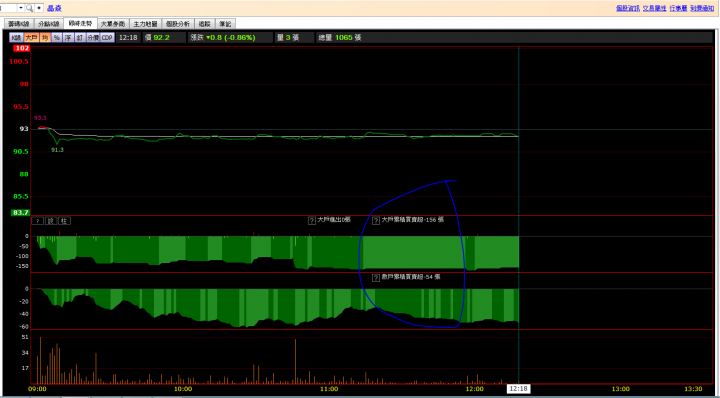Click the 設 settings button in sub-chart
Screen dimensions: 720x398
point(51,221)
